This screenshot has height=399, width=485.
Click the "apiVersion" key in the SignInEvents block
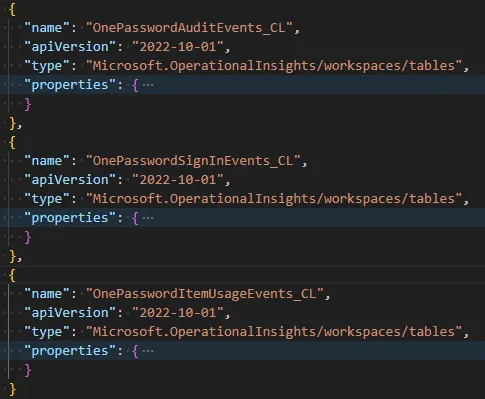[70, 180]
